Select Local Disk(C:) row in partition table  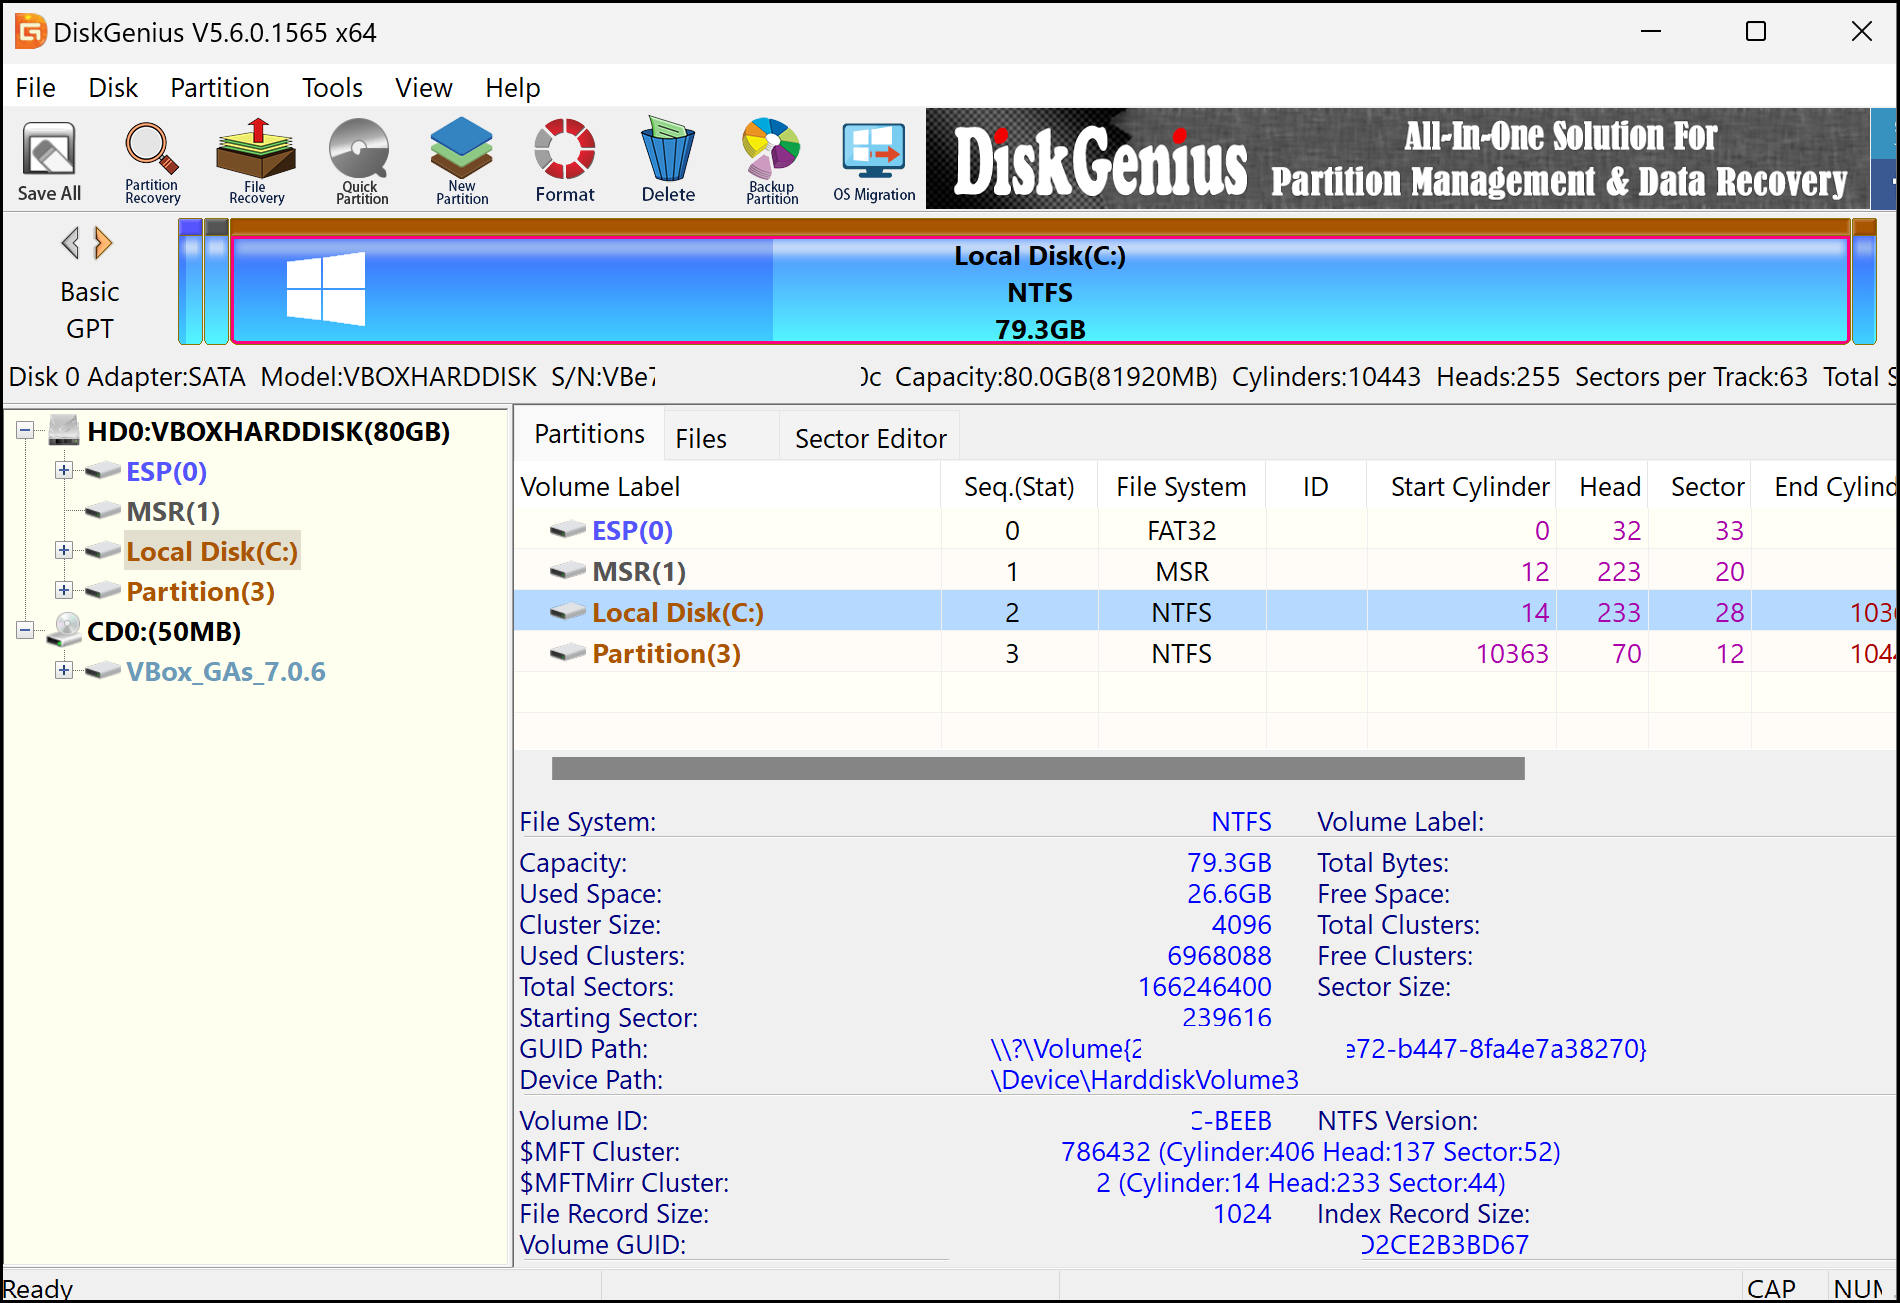pos(1206,612)
